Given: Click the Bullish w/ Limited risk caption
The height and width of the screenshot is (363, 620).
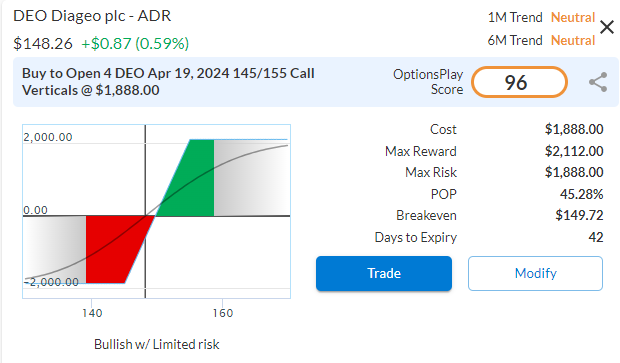Looking at the screenshot, I should point(157,344).
